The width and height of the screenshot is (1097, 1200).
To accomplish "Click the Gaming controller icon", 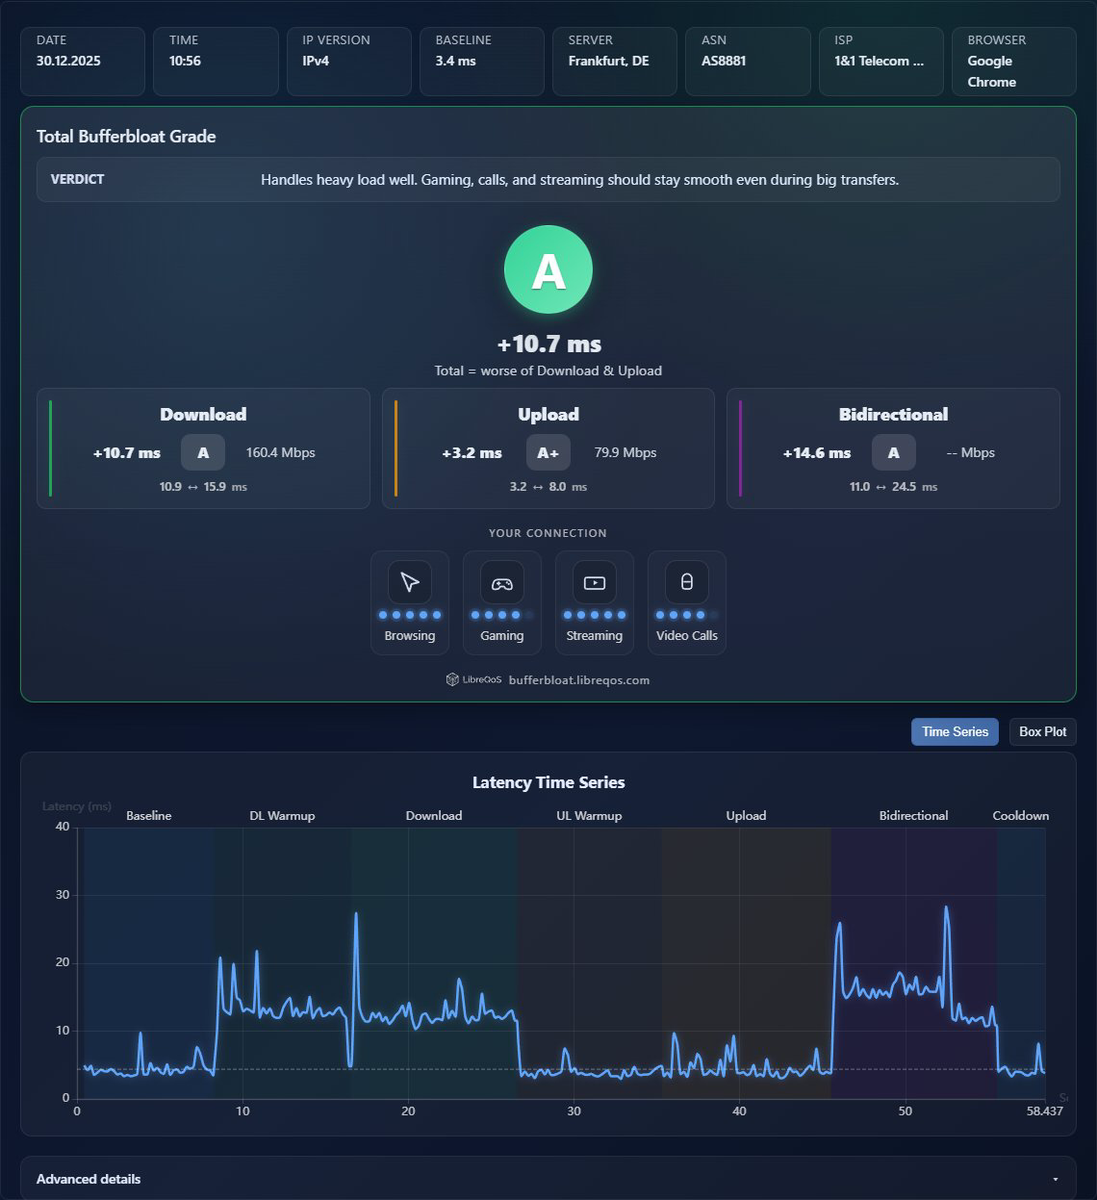I will click(x=502, y=582).
